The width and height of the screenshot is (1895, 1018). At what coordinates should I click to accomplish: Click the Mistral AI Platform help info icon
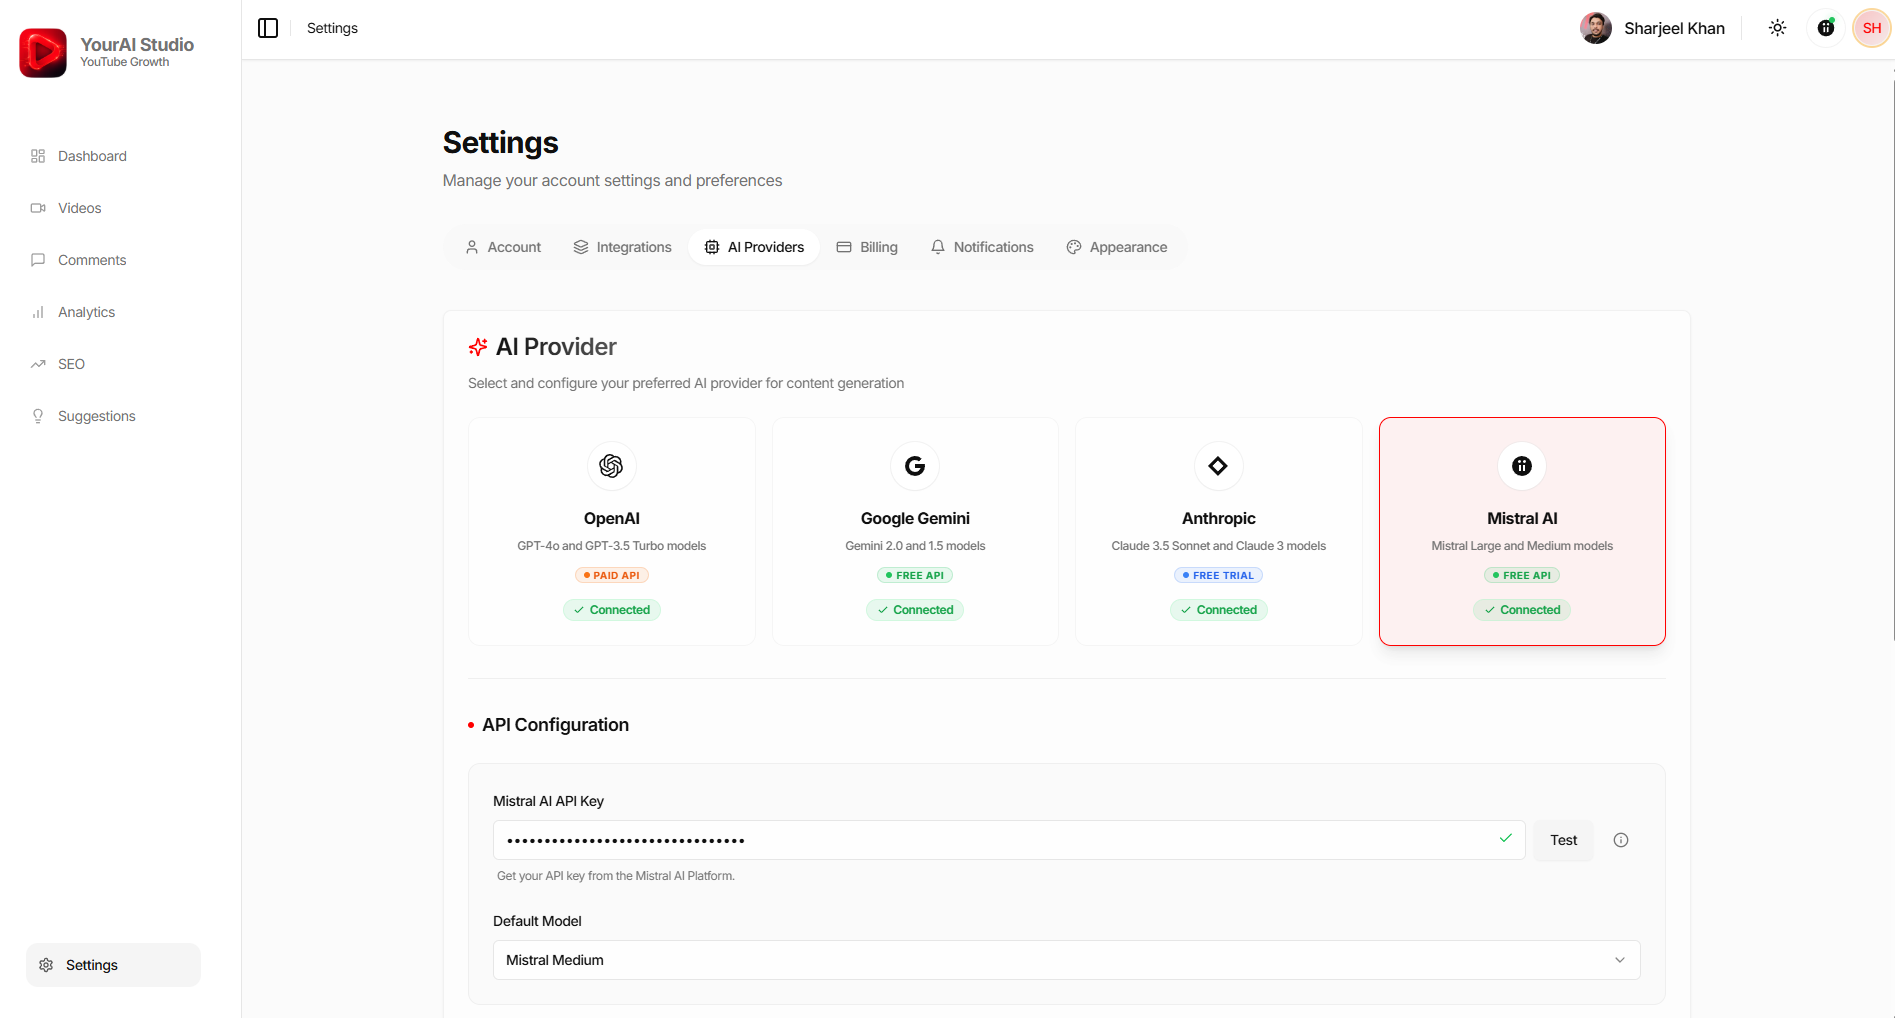click(1620, 840)
